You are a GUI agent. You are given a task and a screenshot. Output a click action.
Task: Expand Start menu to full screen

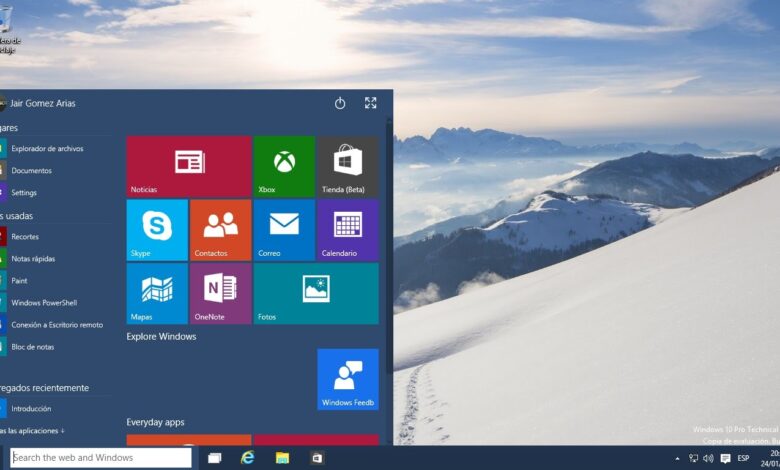click(x=371, y=103)
